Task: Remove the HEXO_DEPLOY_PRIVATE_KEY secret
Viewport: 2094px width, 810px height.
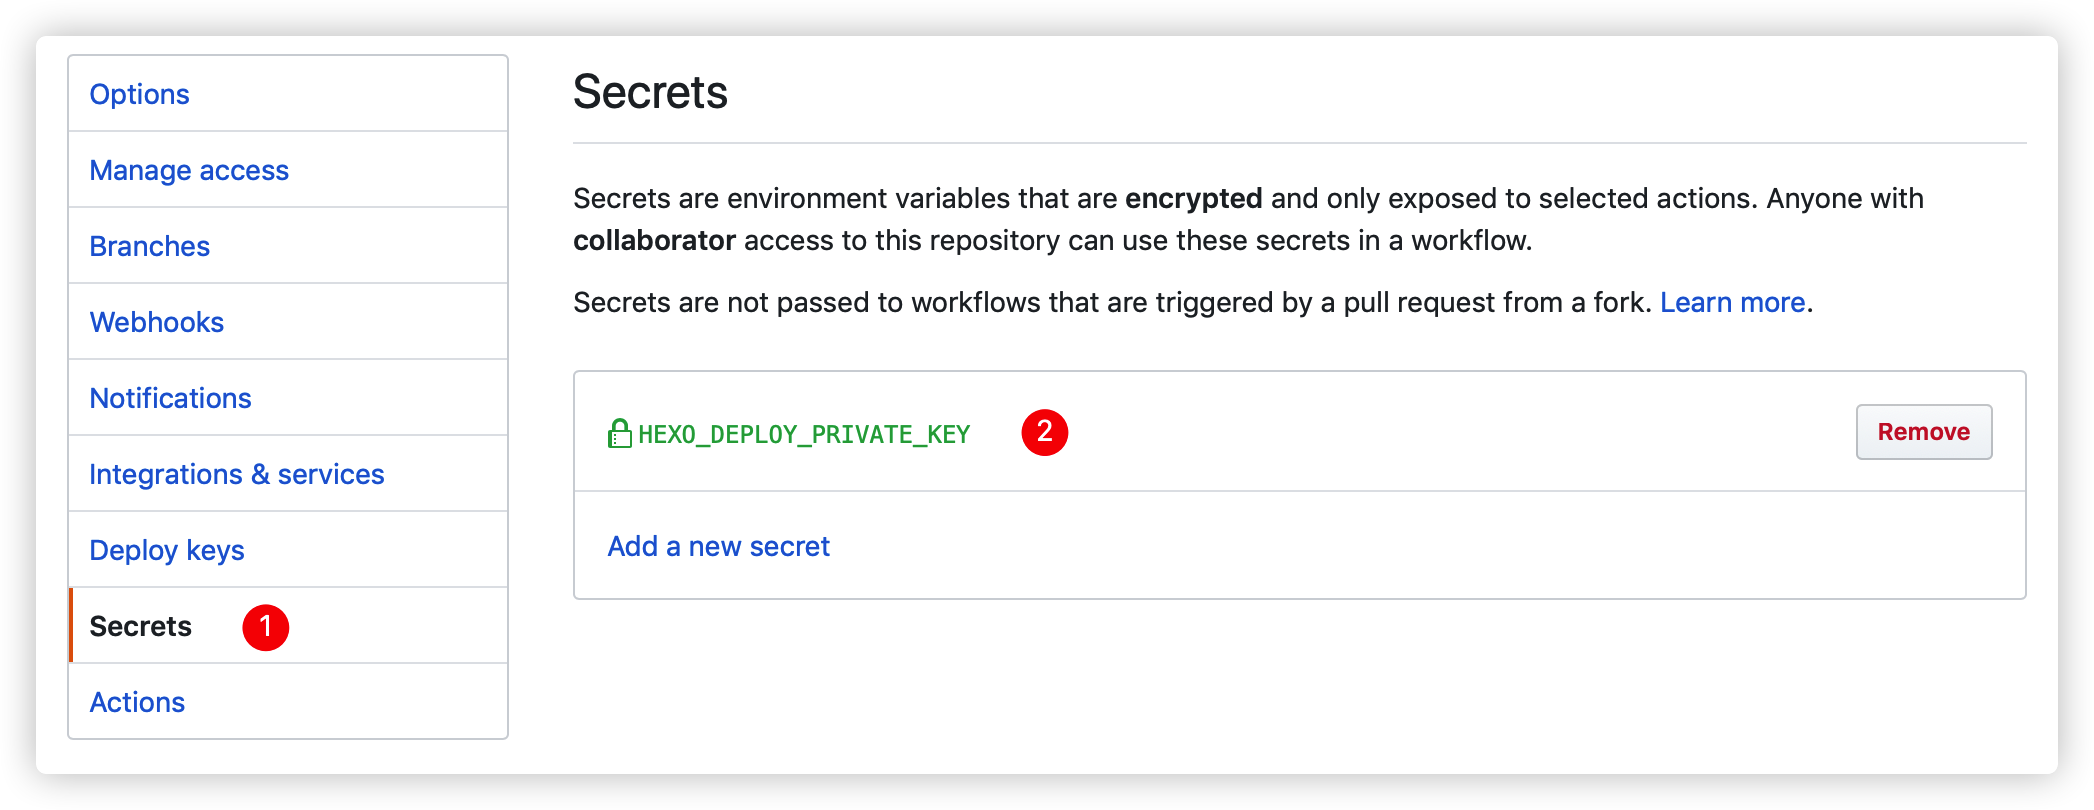Action: click(x=1923, y=432)
